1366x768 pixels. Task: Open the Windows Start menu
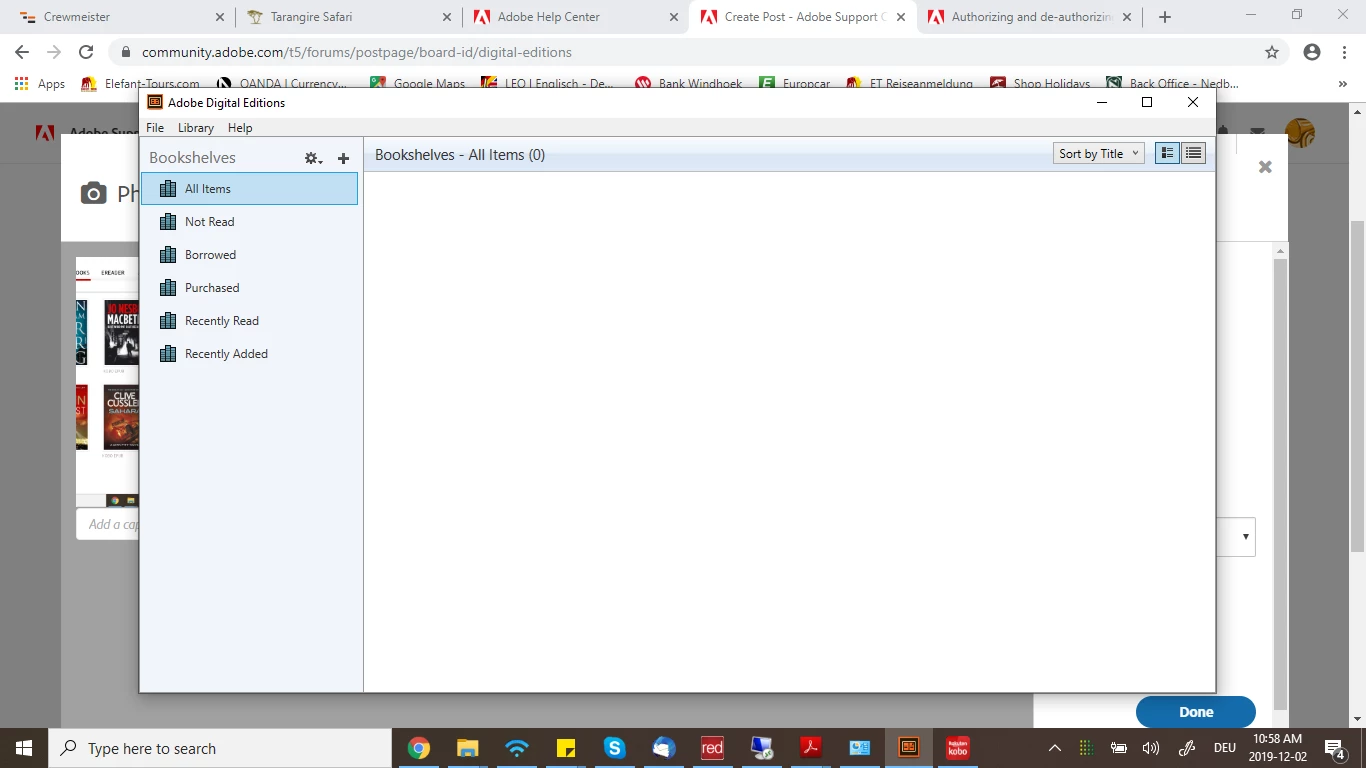pos(24,748)
